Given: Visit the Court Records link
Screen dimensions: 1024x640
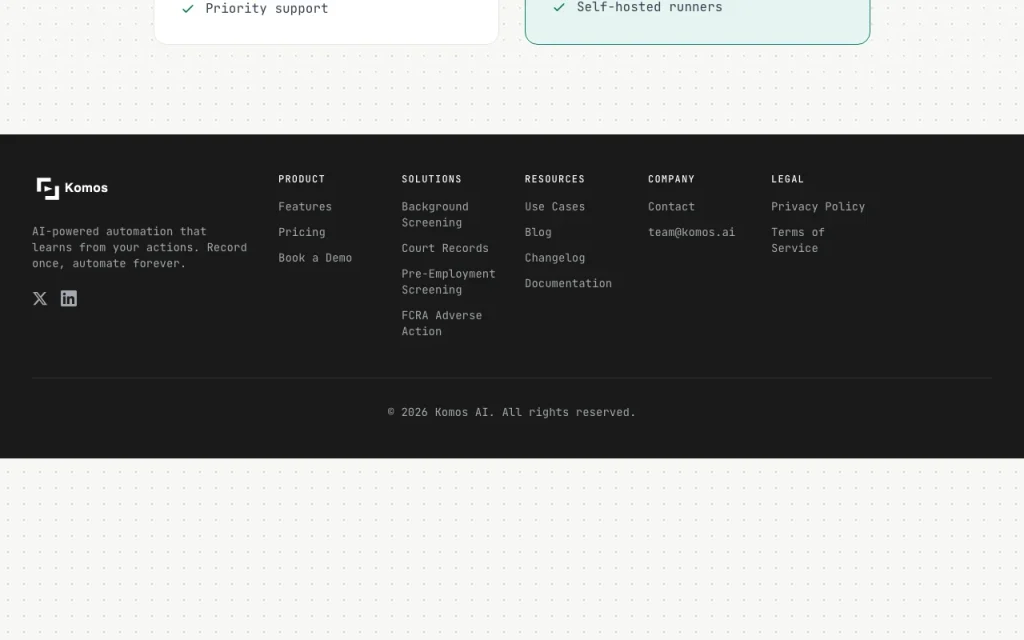Looking at the screenshot, I should [x=445, y=248].
